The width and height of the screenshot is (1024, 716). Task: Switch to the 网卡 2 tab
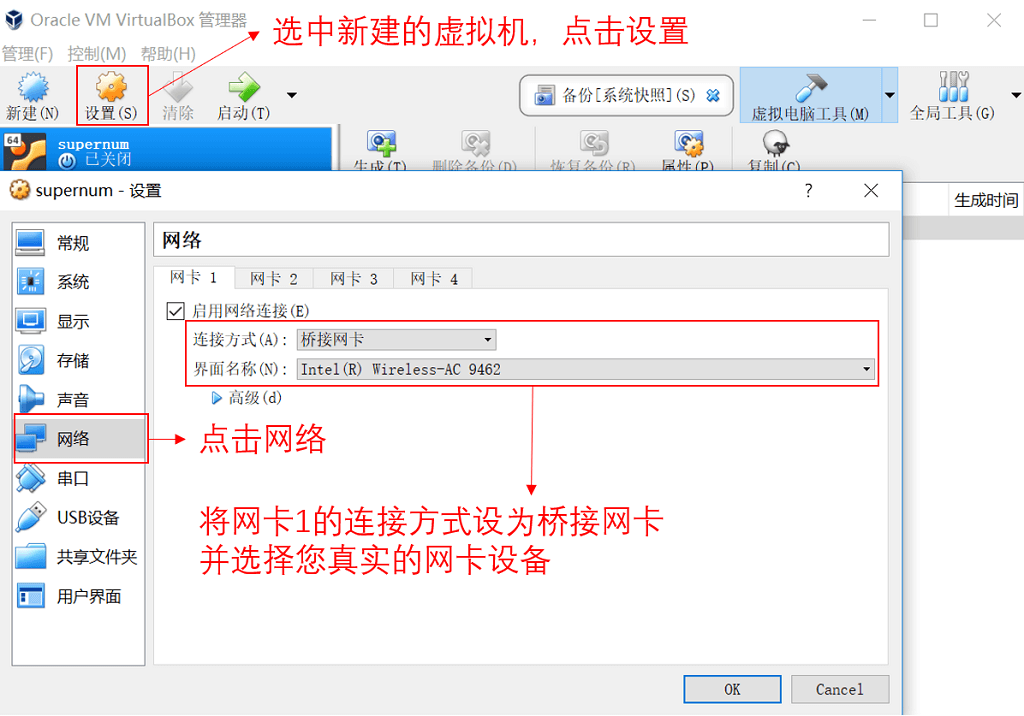(274, 279)
